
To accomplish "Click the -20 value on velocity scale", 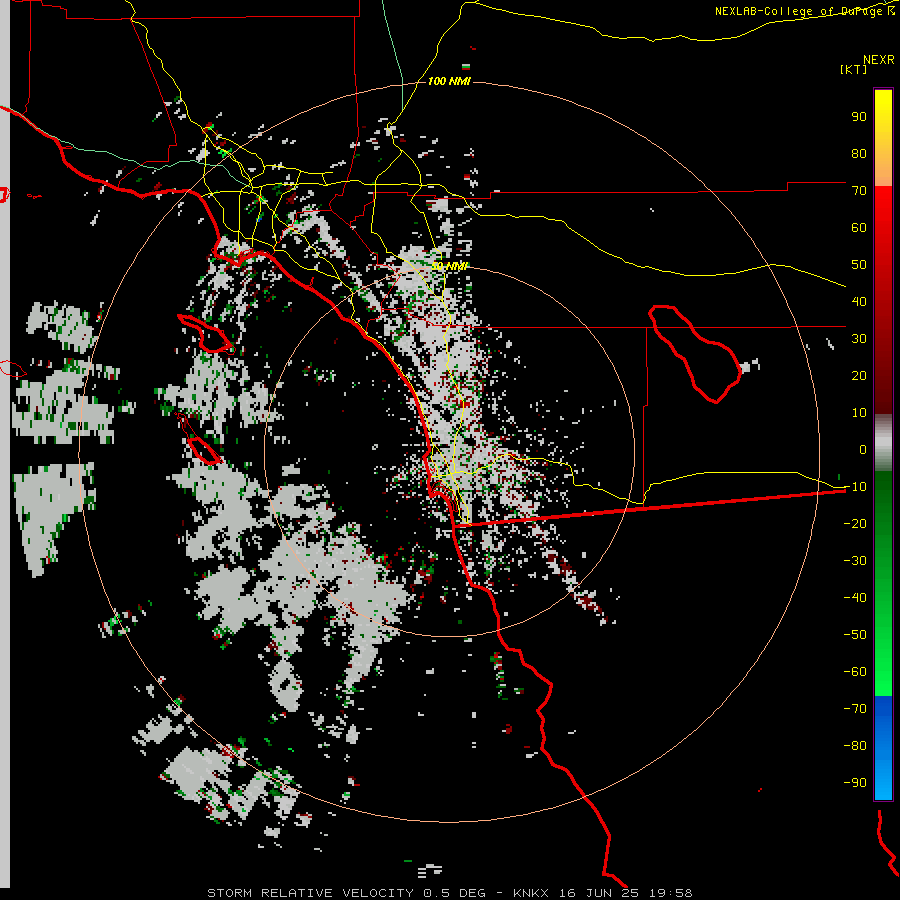I will coord(855,524).
